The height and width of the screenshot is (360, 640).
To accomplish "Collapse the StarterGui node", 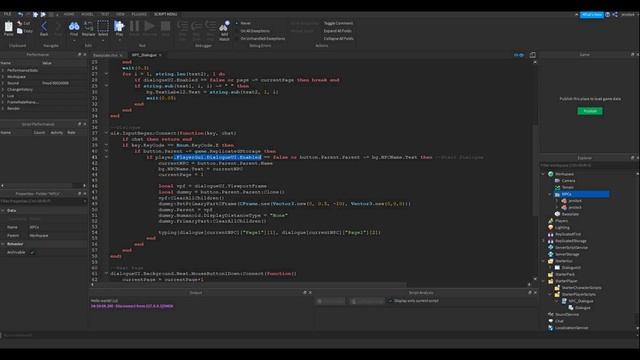I will pos(543,261).
